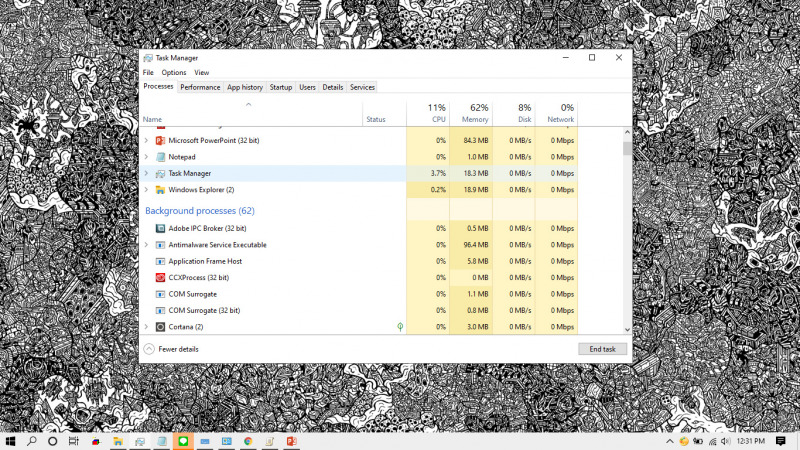Image resolution: width=800 pixels, height=450 pixels.
Task: Expand the Task Manager process row
Action: pos(146,173)
